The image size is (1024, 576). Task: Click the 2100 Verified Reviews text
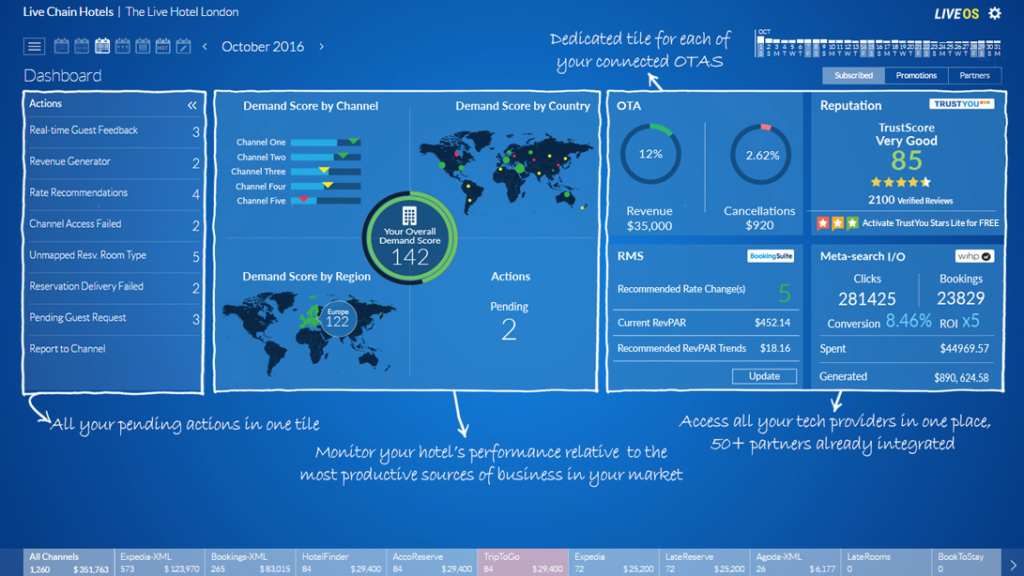(910, 200)
